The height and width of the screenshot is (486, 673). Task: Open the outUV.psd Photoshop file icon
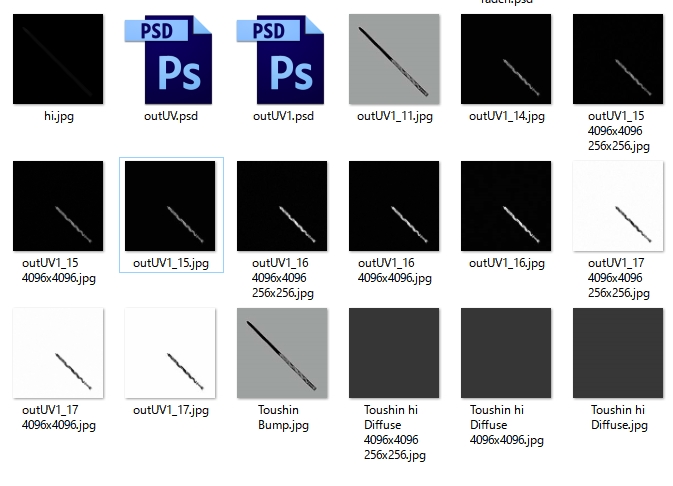[168, 59]
